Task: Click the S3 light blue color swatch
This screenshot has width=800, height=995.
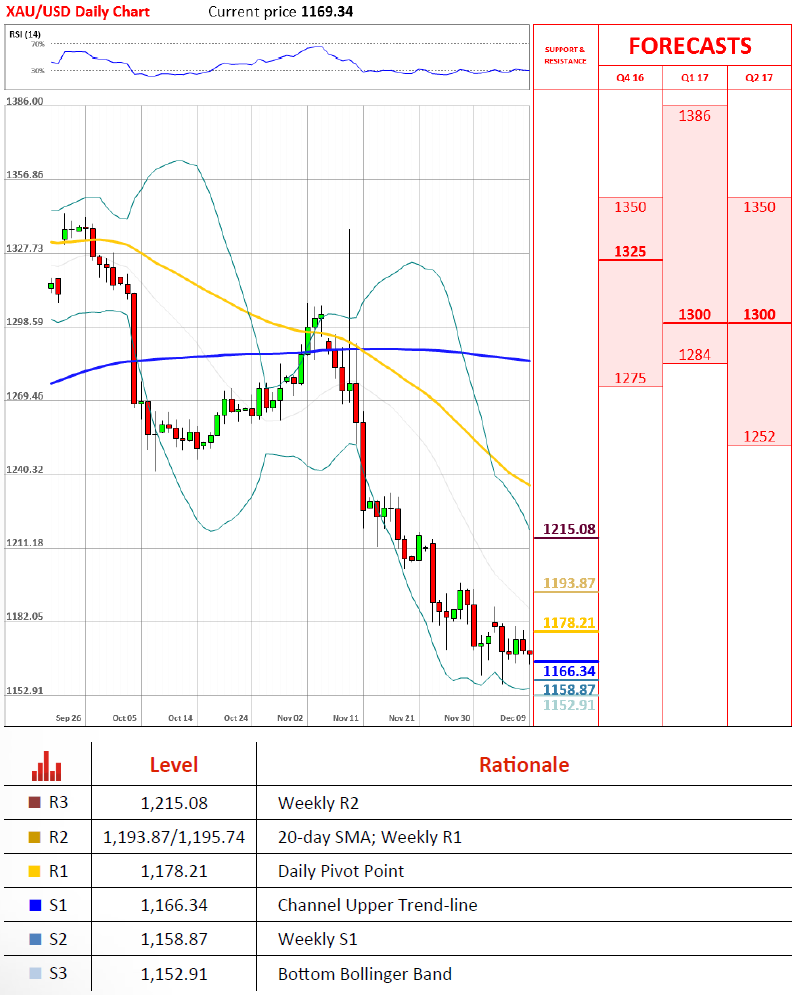Action: (x=35, y=973)
